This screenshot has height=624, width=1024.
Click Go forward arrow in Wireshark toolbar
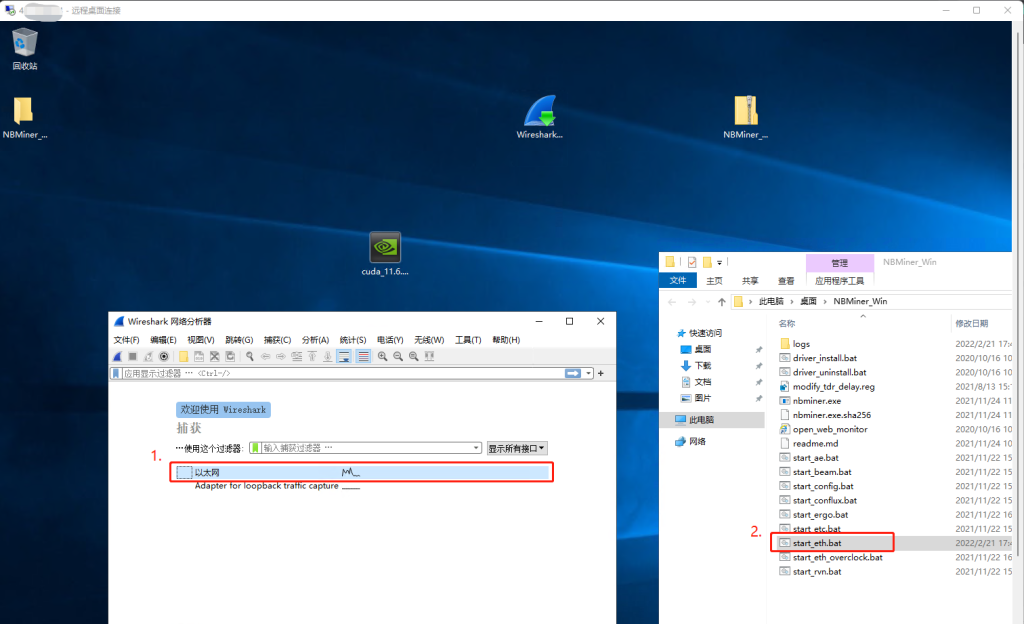(281, 356)
